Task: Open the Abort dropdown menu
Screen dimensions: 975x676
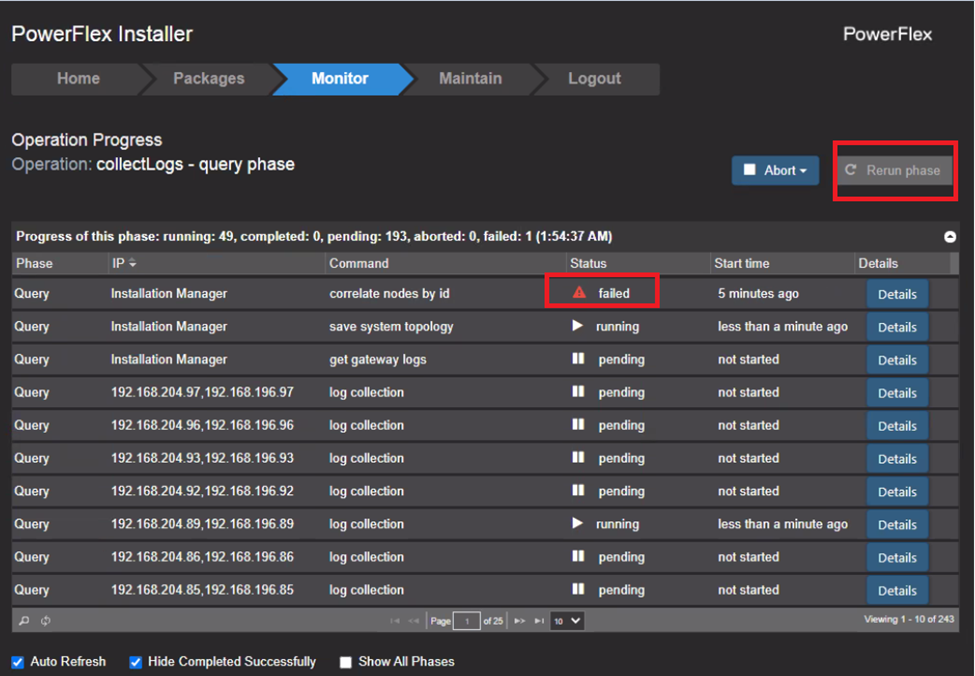Action: (x=803, y=169)
